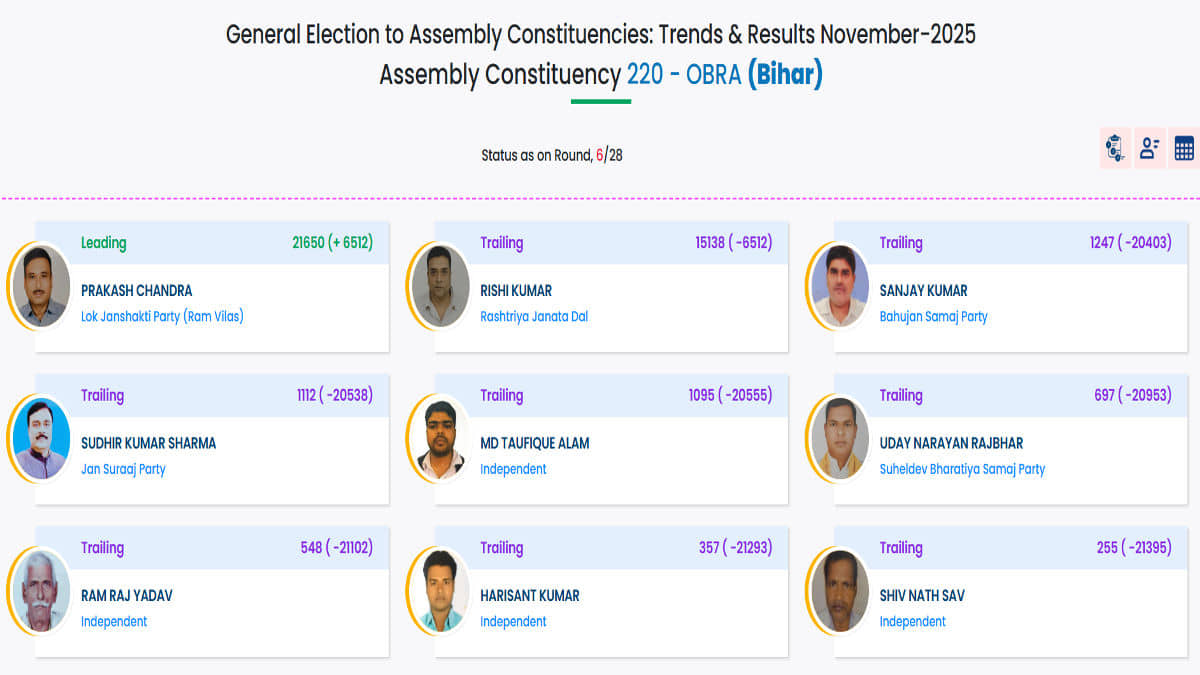Screen dimensions: 1200x675
Task: Click Shiv Nath Sav's photo
Action: [x=840, y=591]
